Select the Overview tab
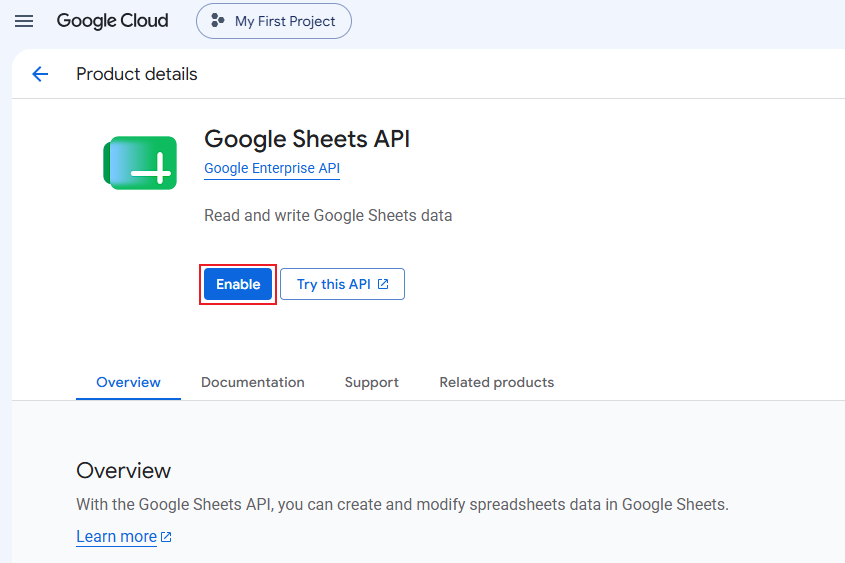This screenshot has height=563, width=845. click(128, 382)
